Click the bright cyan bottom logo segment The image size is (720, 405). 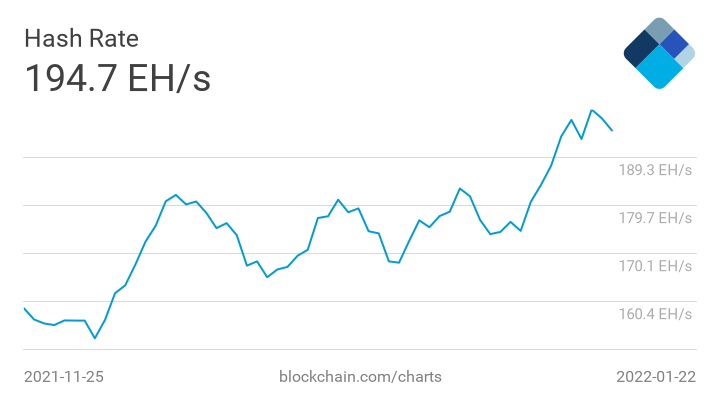(x=659, y=68)
